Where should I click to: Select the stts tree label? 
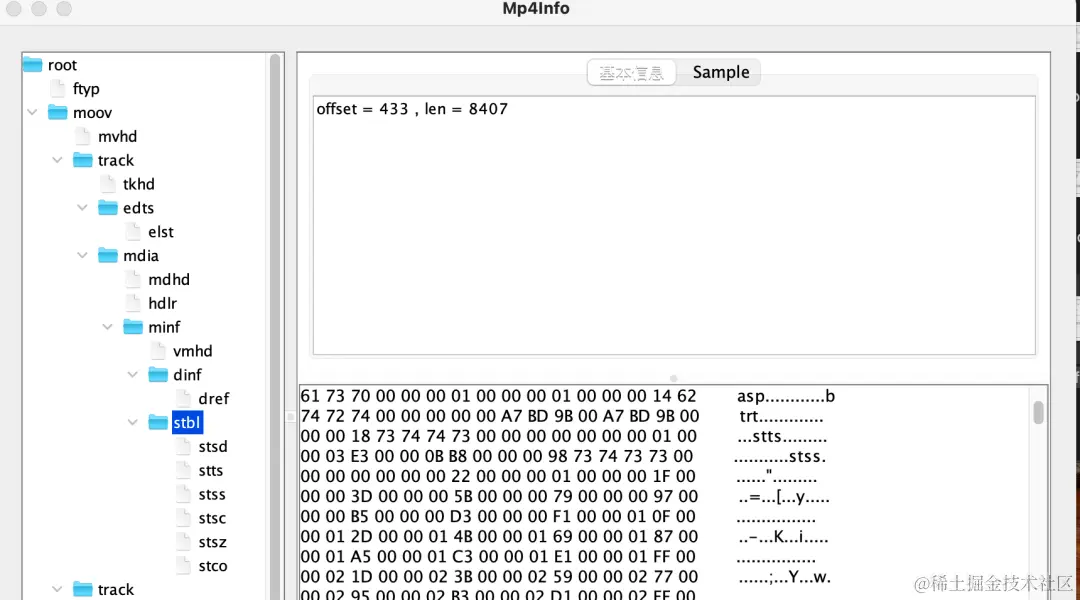211,470
